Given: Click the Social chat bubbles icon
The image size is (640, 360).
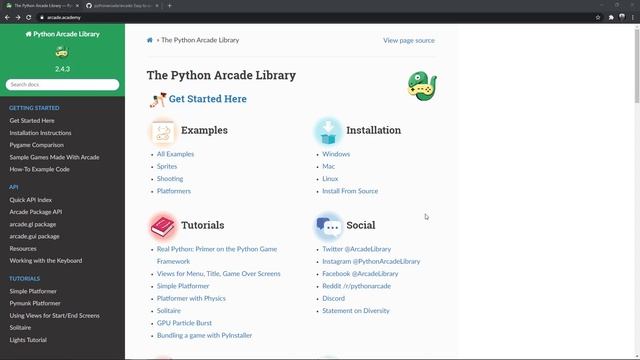Looking at the screenshot, I should pyautogui.click(x=328, y=226).
